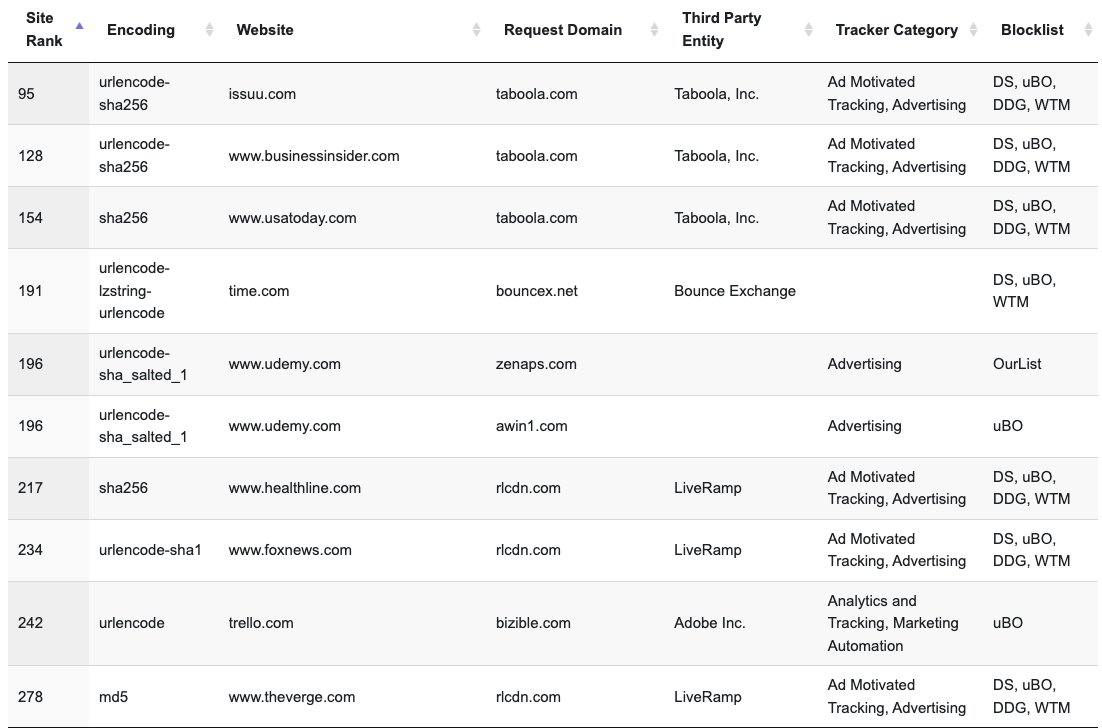Click the Third Party Entity sort arrows
This screenshot has width=1102, height=728.
808,30
